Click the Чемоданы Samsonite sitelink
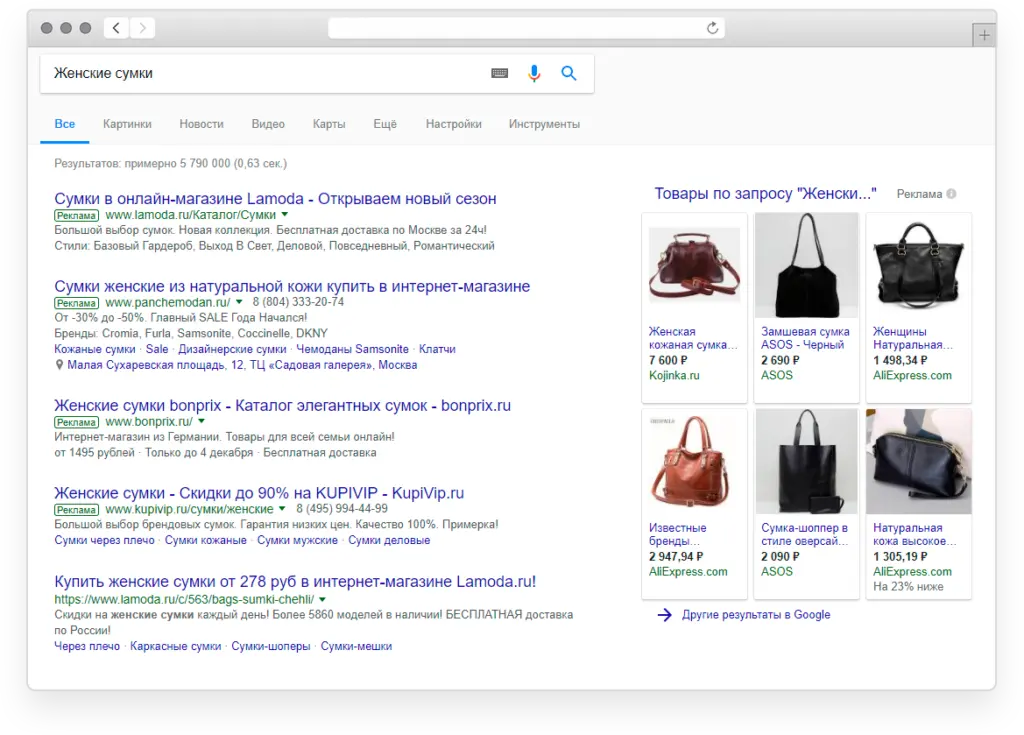This screenshot has width=1024, height=735. pyautogui.click(x=353, y=350)
